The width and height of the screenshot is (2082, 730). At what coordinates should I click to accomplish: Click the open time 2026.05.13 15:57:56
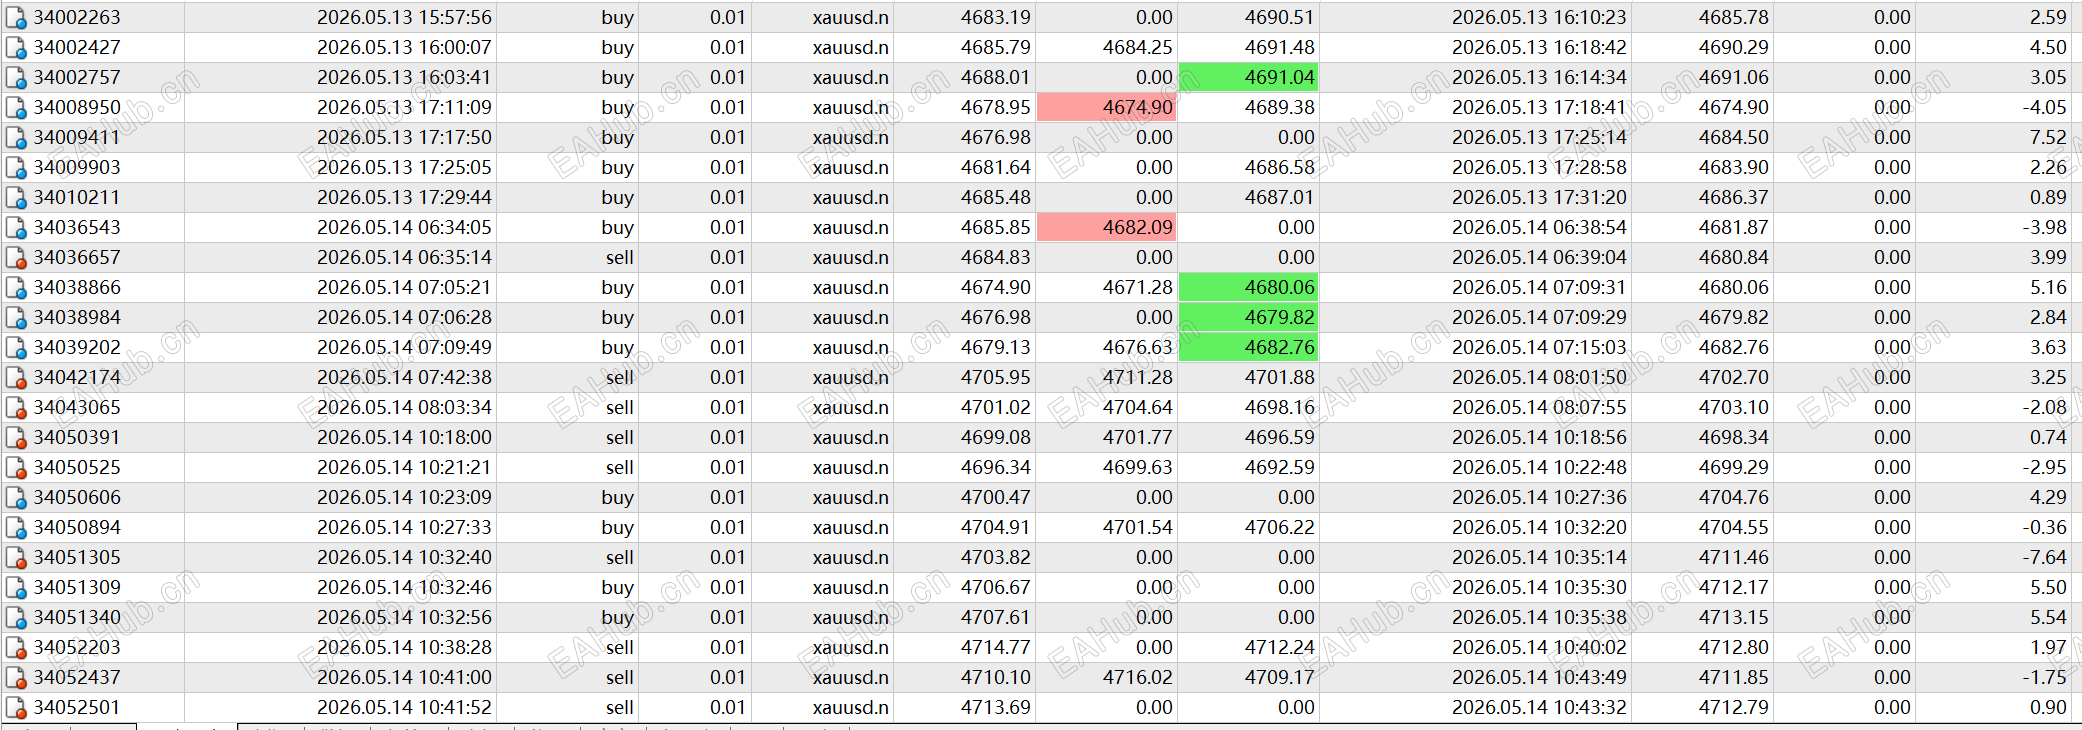point(404,17)
